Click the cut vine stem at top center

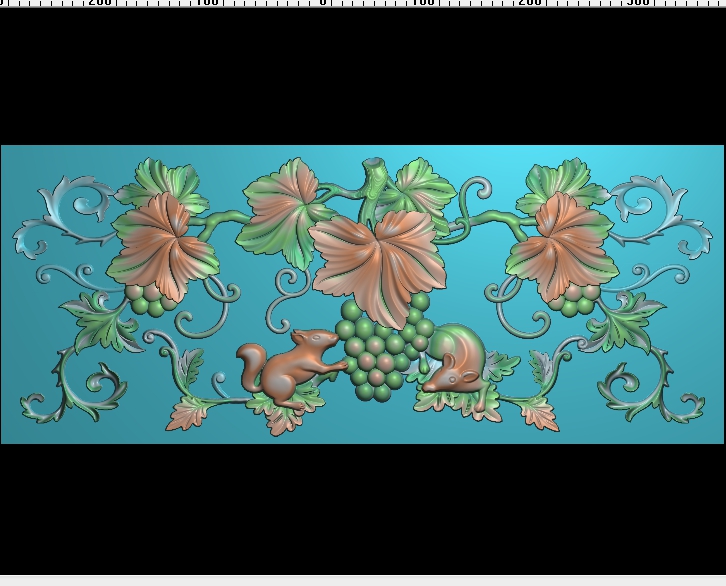tap(374, 187)
